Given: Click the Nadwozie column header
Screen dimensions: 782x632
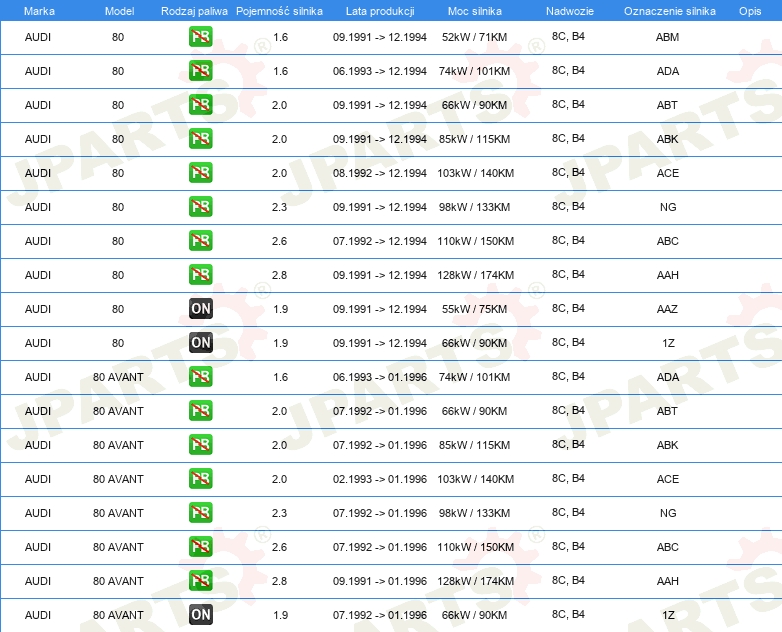Looking at the screenshot, I should click(570, 11).
